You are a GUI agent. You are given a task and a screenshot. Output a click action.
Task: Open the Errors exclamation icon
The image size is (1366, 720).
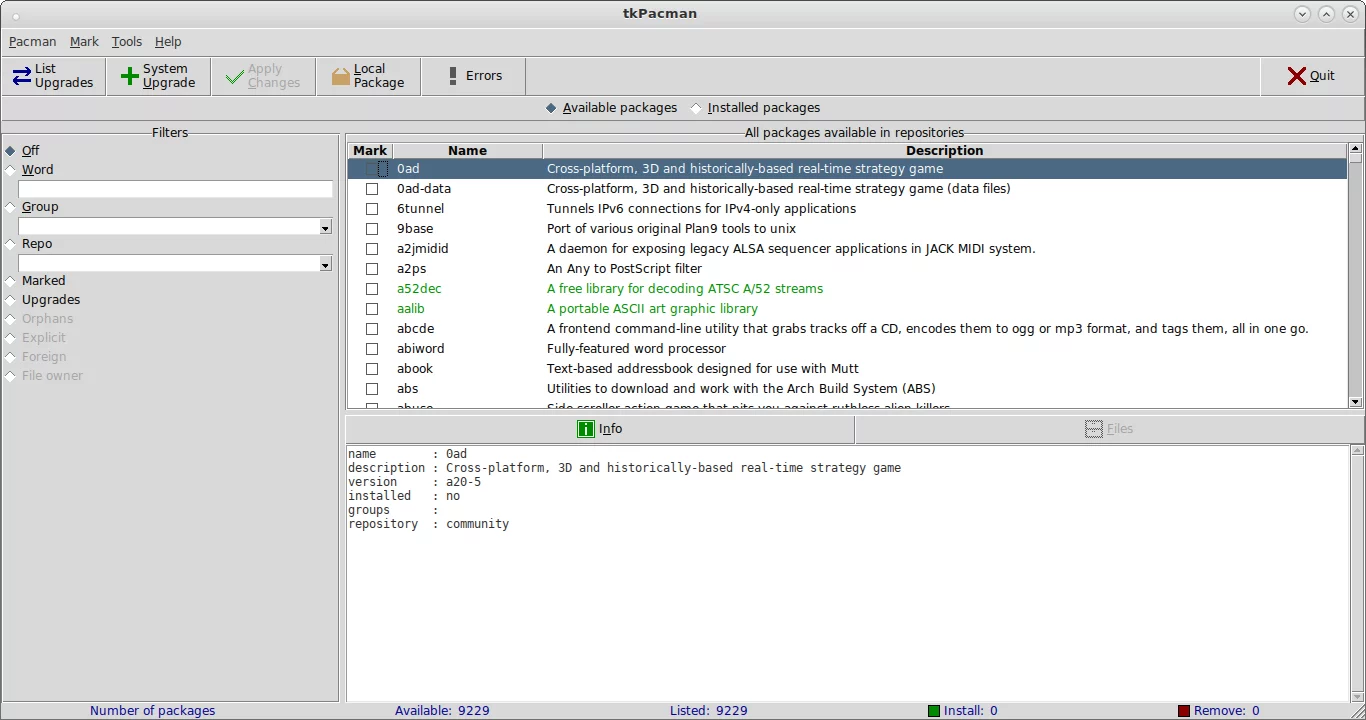453,76
